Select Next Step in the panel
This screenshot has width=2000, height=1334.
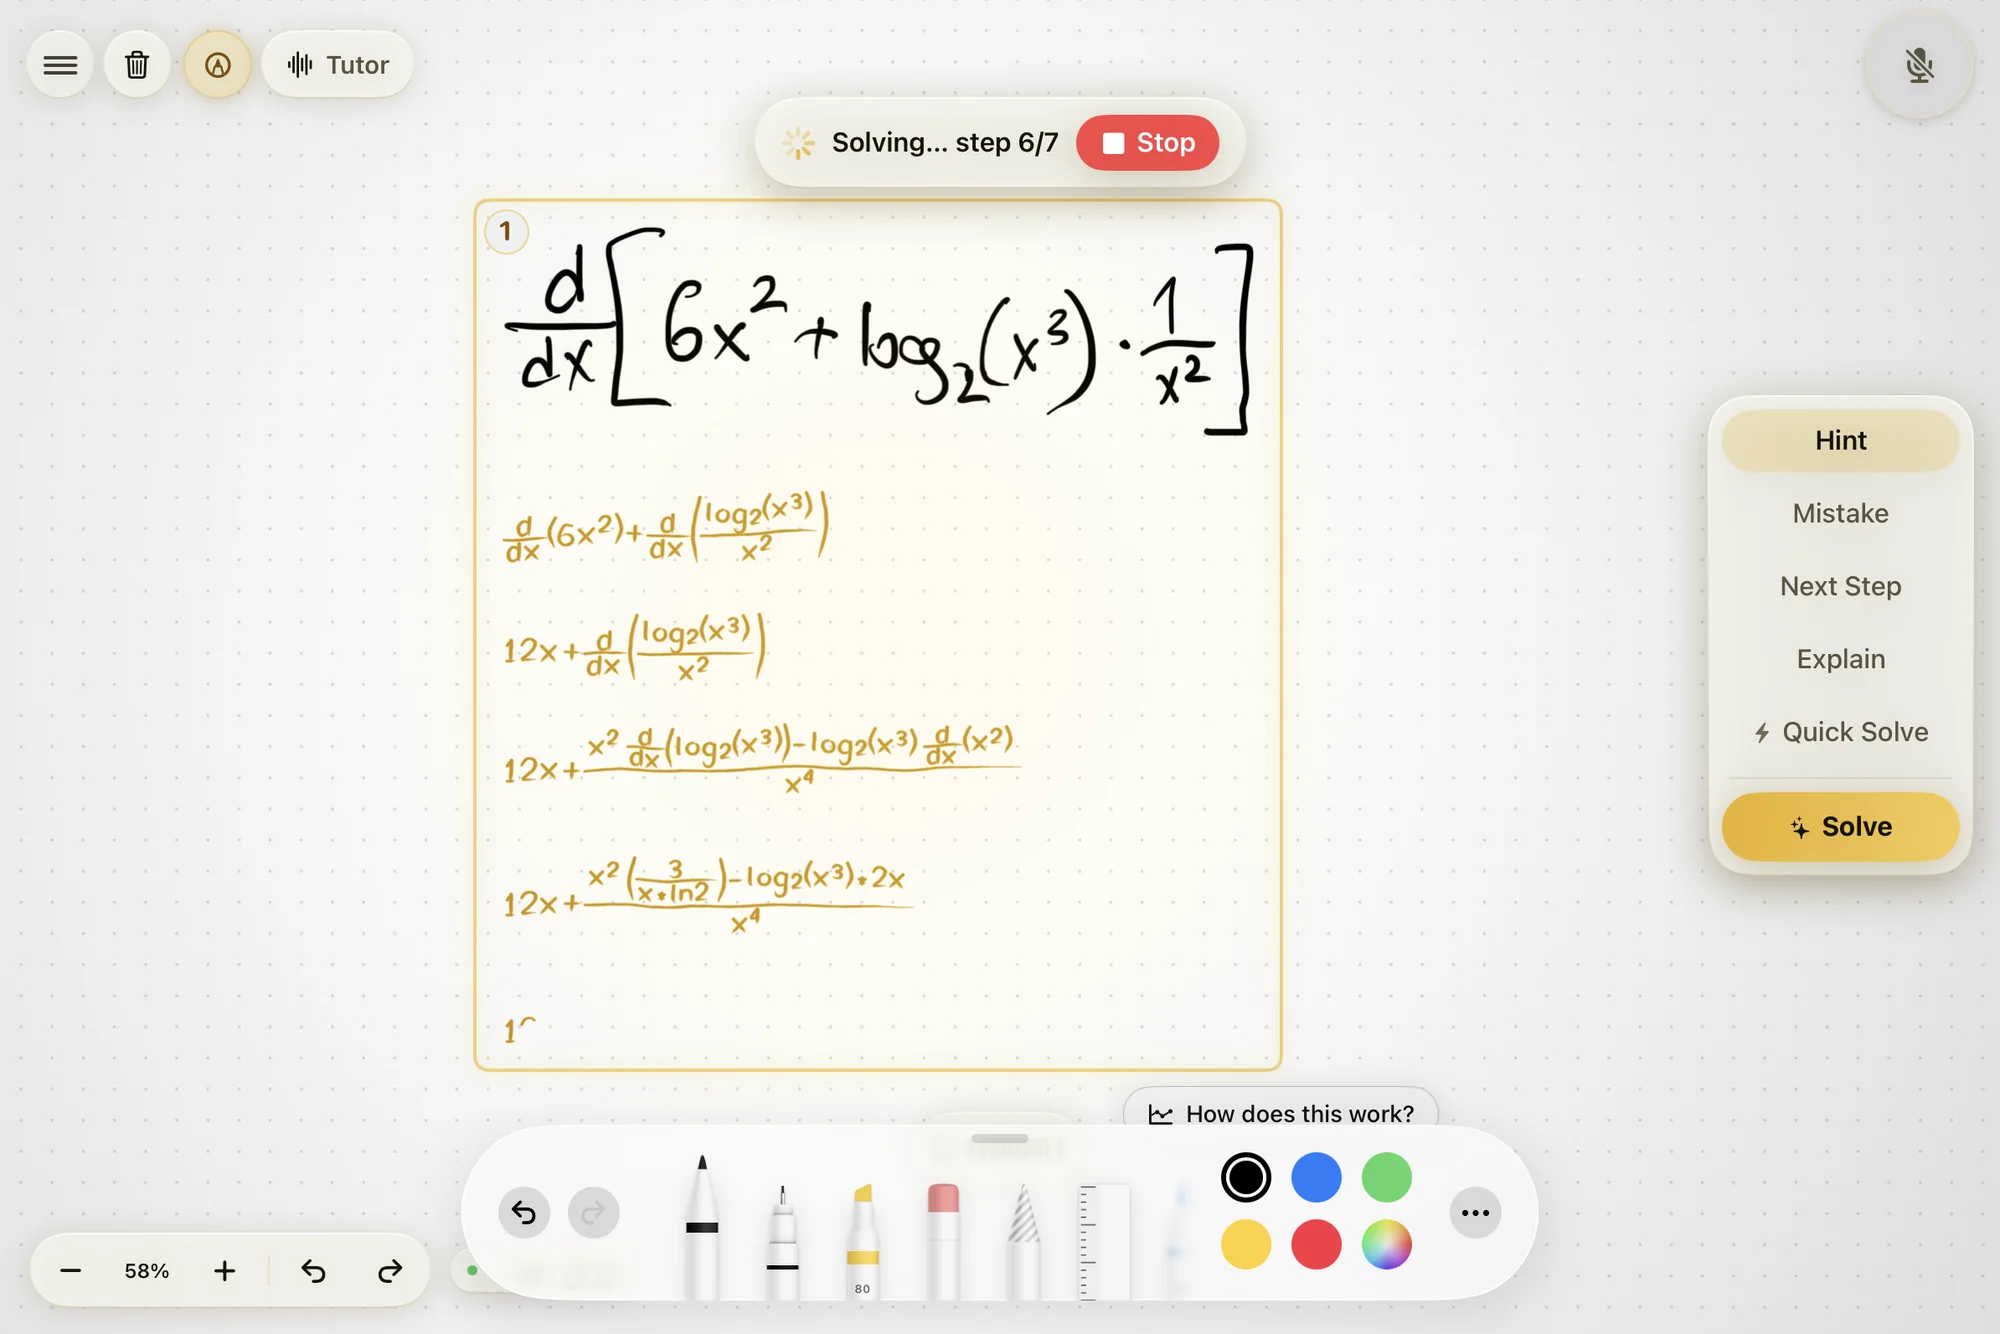pyautogui.click(x=1840, y=587)
